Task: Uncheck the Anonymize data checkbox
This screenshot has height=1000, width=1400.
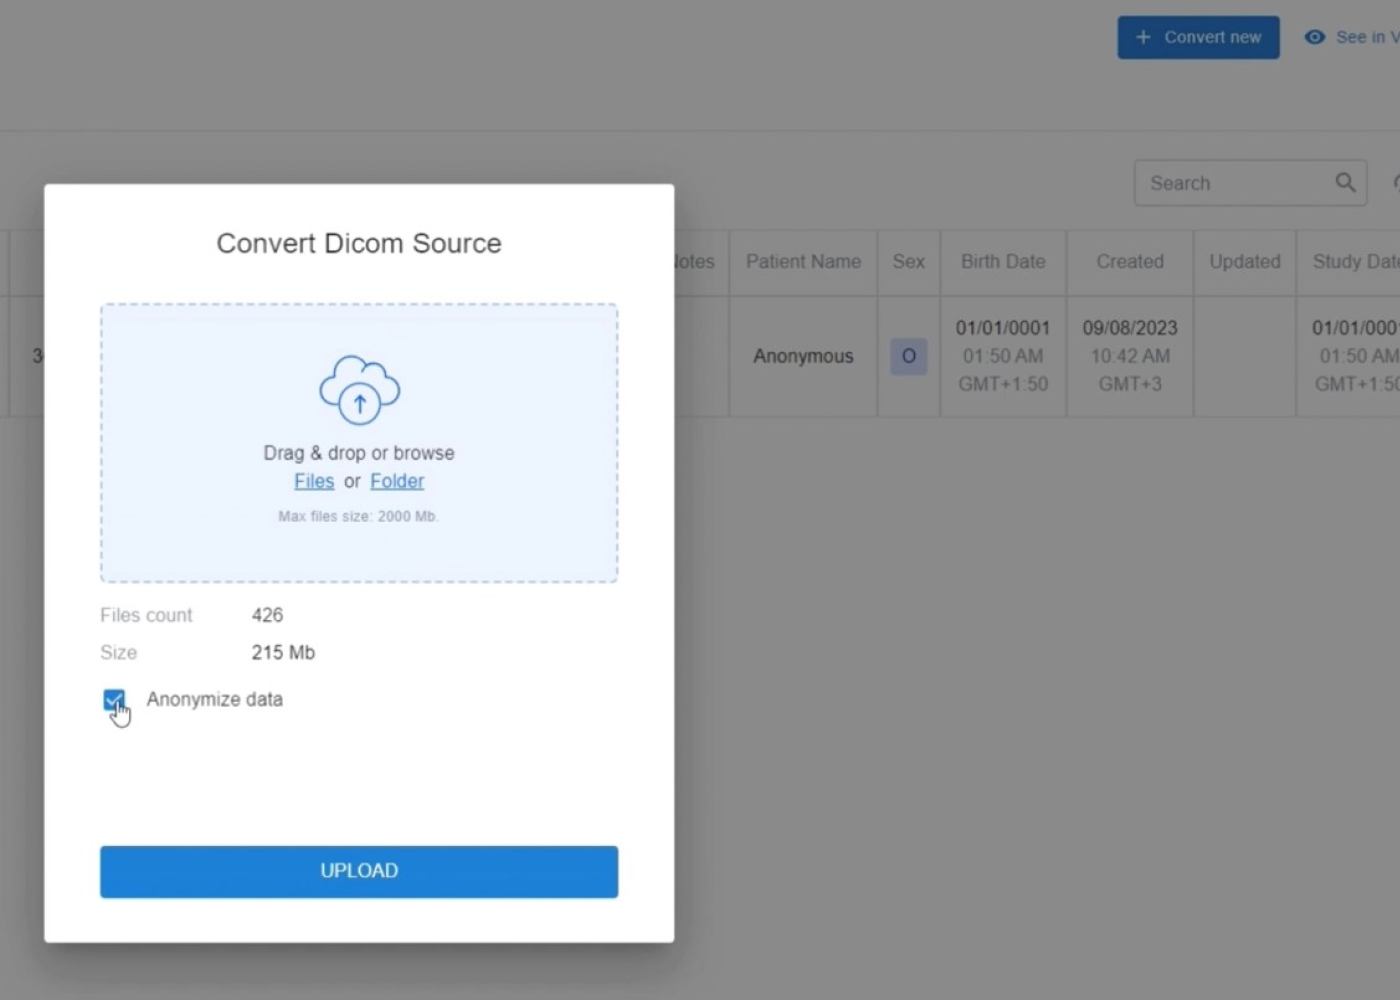Action: [x=114, y=700]
